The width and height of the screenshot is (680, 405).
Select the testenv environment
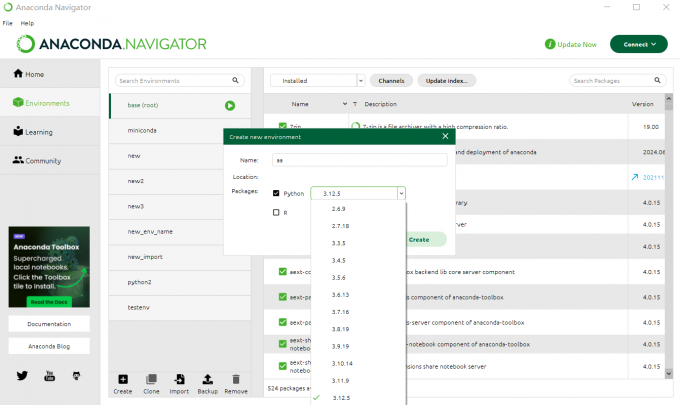click(180, 307)
